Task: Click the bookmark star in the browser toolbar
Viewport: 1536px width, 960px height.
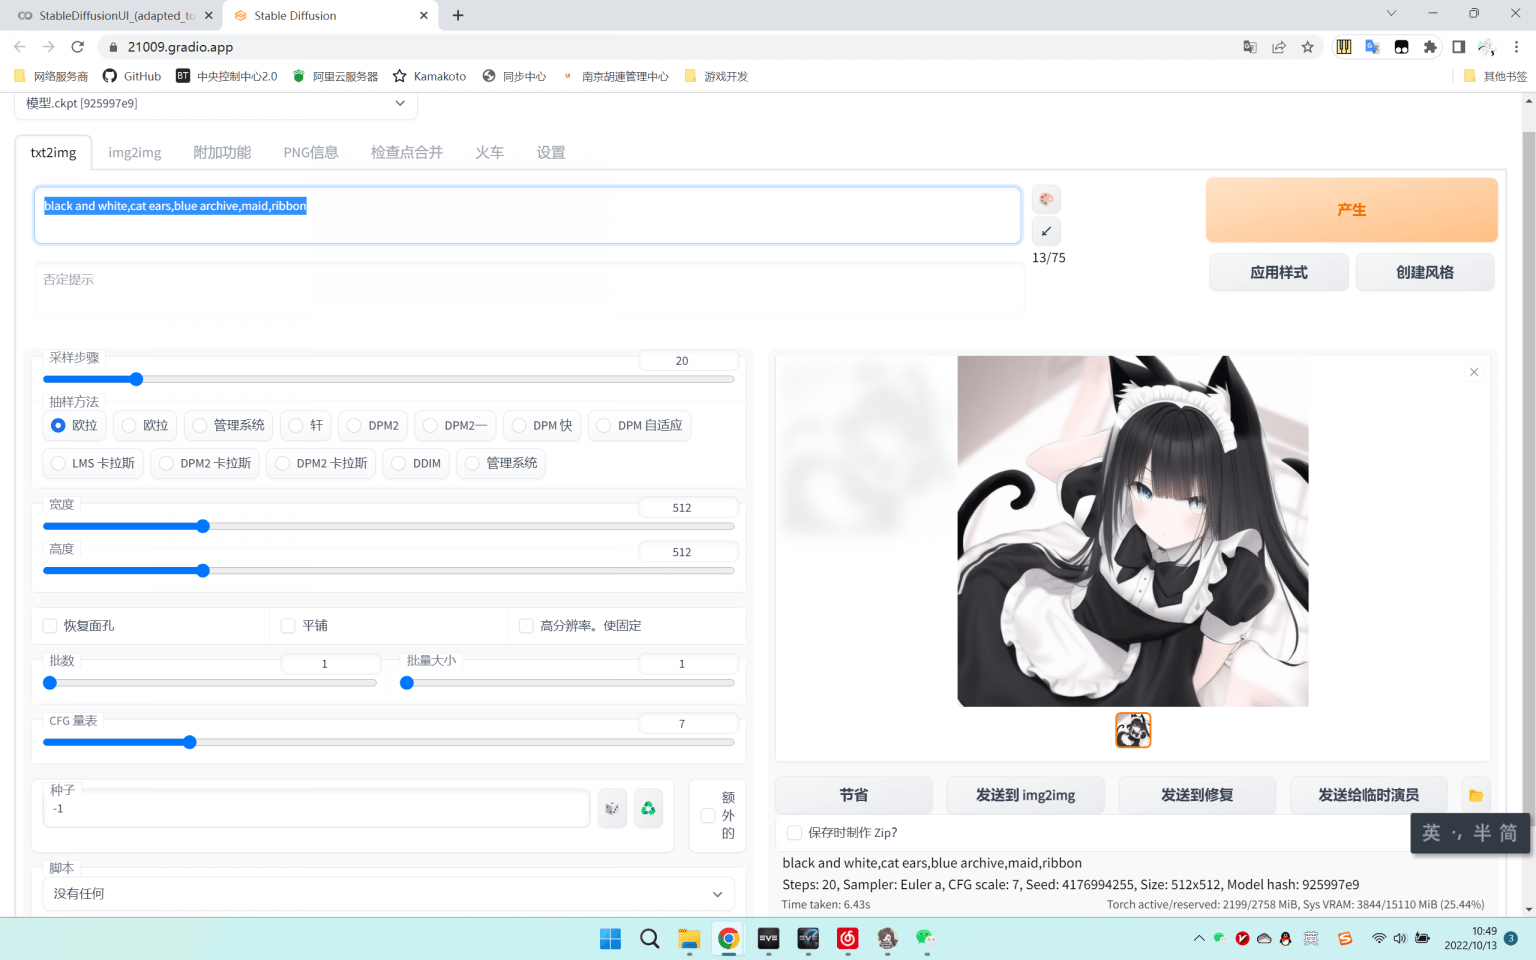Action: pos(1307,46)
